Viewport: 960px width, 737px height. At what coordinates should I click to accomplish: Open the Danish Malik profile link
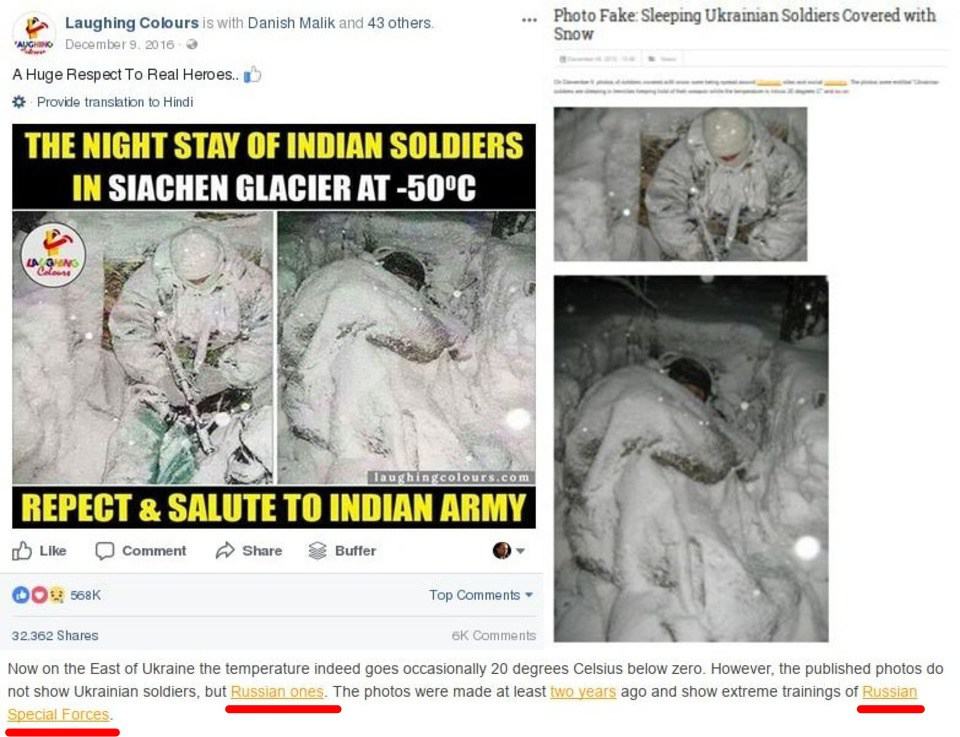[291, 23]
